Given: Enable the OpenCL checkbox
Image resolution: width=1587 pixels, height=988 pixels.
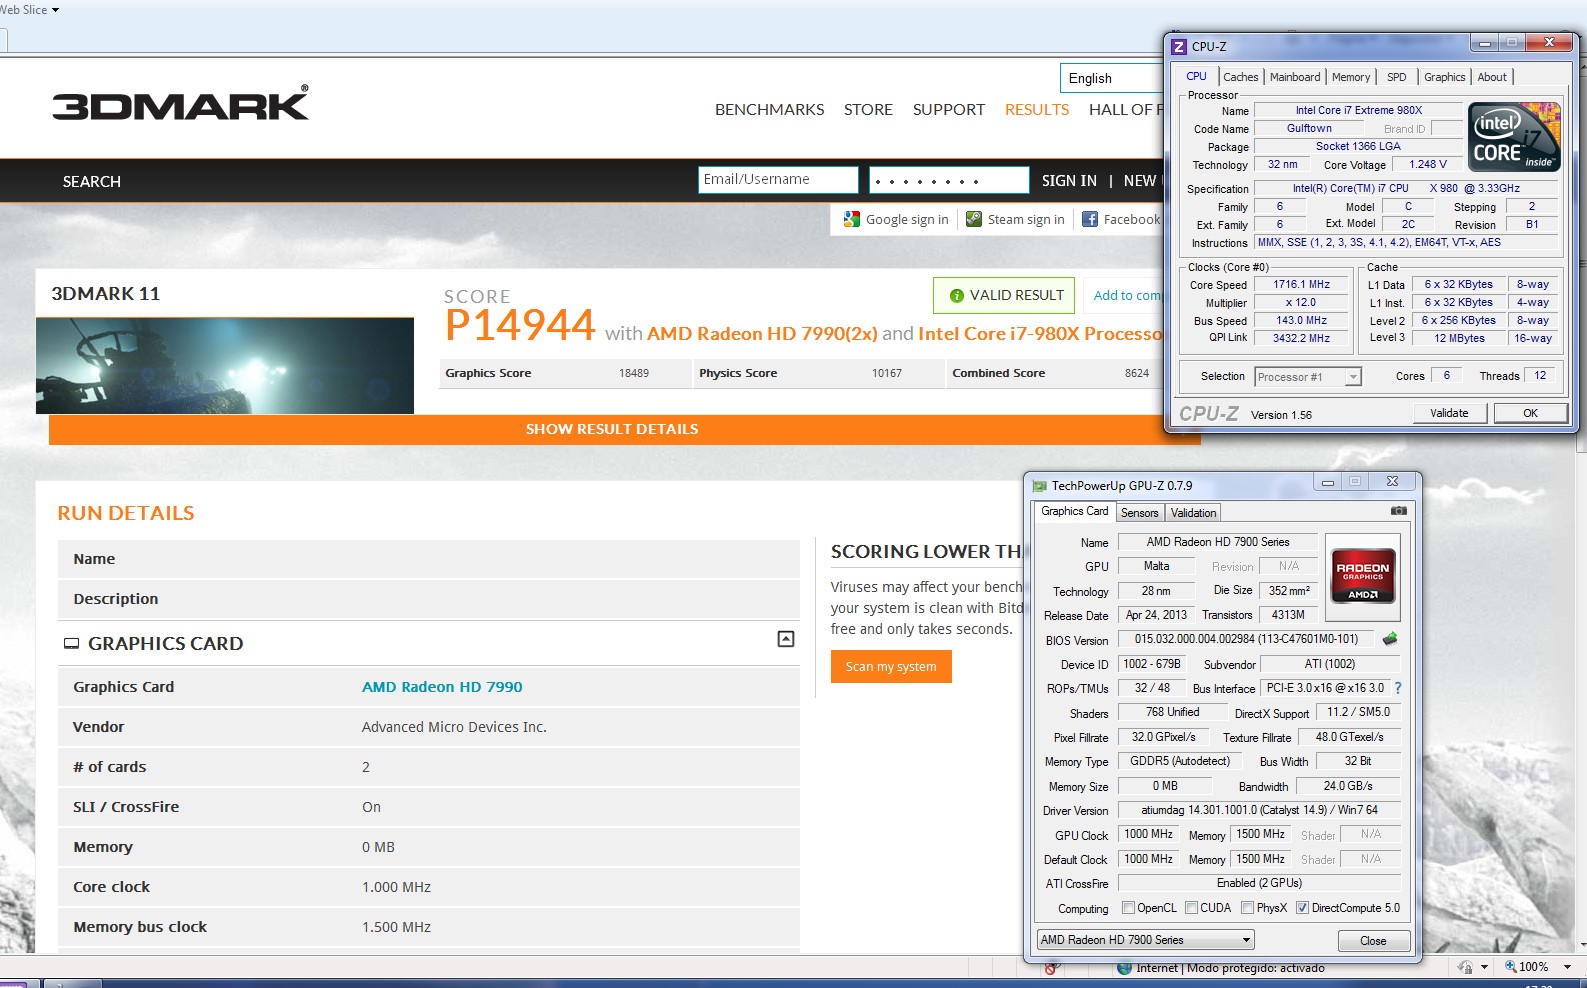Looking at the screenshot, I should coord(1128,908).
